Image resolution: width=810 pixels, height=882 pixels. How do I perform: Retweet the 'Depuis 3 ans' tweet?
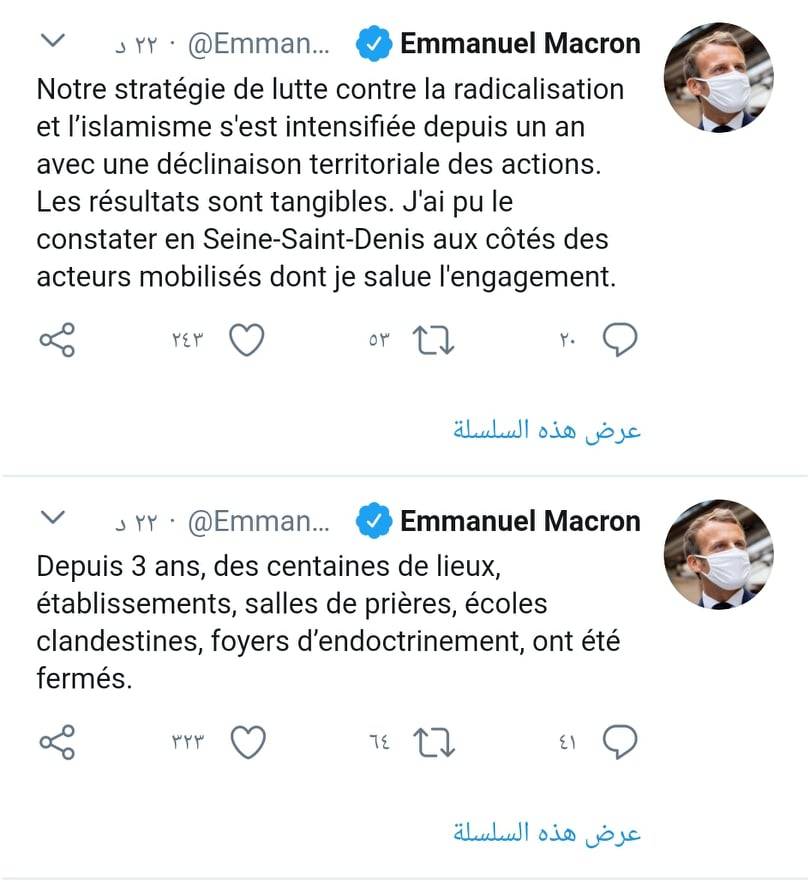pyautogui.click(x=433, y=742)
